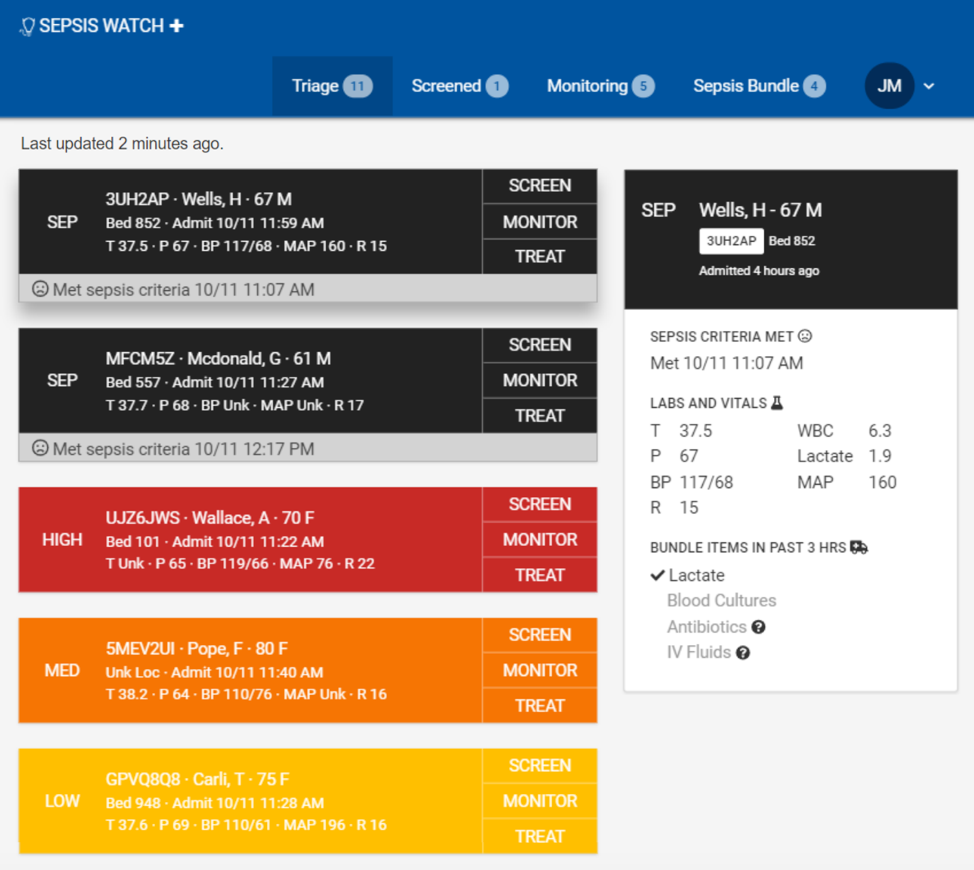Expand the user menu chevron beside JM
Viewport: 974px width, 870px height.
tap(929, 86)
